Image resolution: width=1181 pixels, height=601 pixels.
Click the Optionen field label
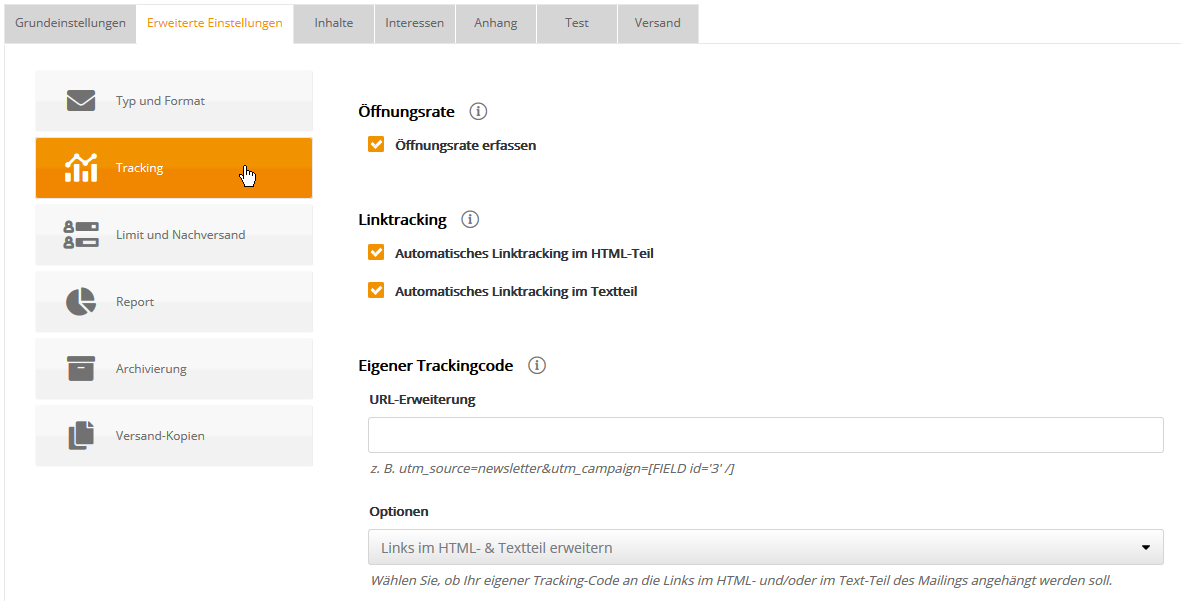tap(398, 511)
